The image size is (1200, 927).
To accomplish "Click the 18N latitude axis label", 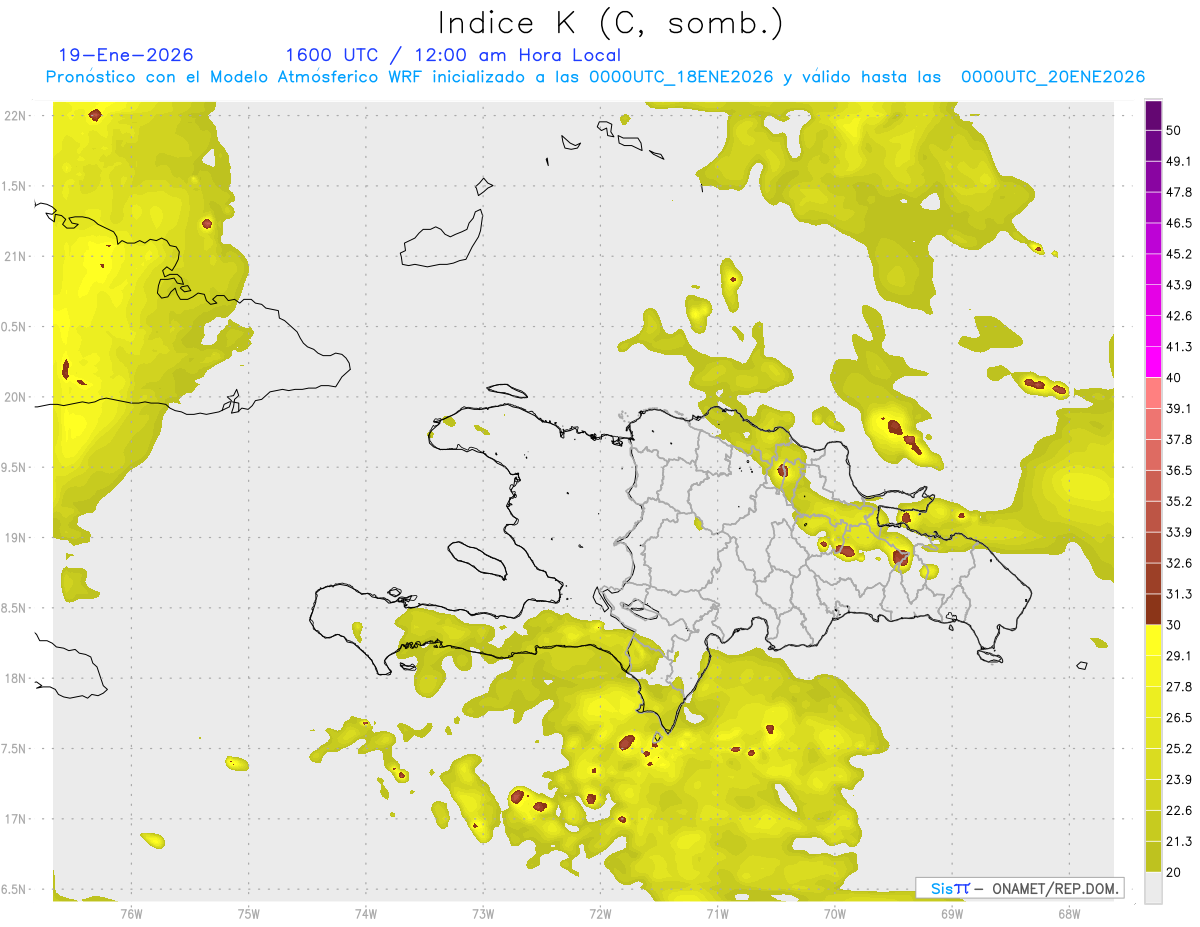I will click(15, 678).
